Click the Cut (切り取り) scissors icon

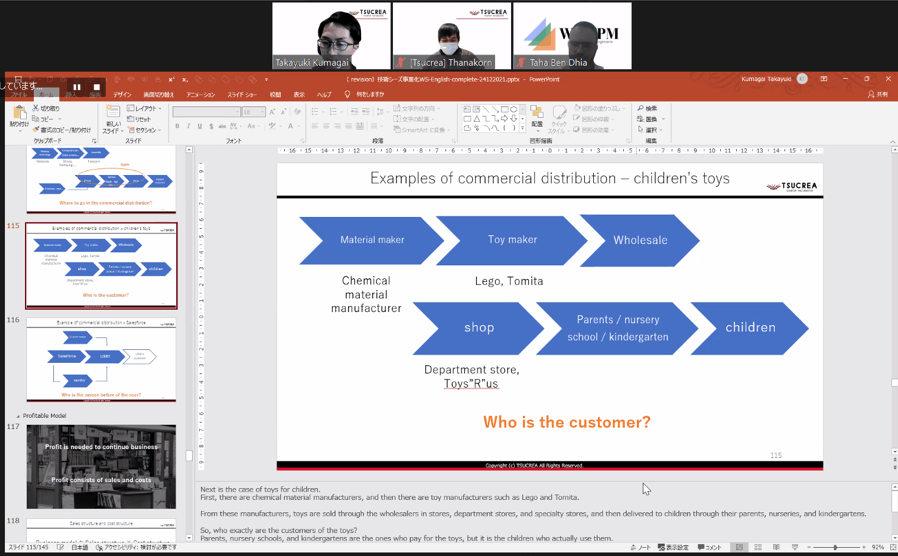coord(36,108)
